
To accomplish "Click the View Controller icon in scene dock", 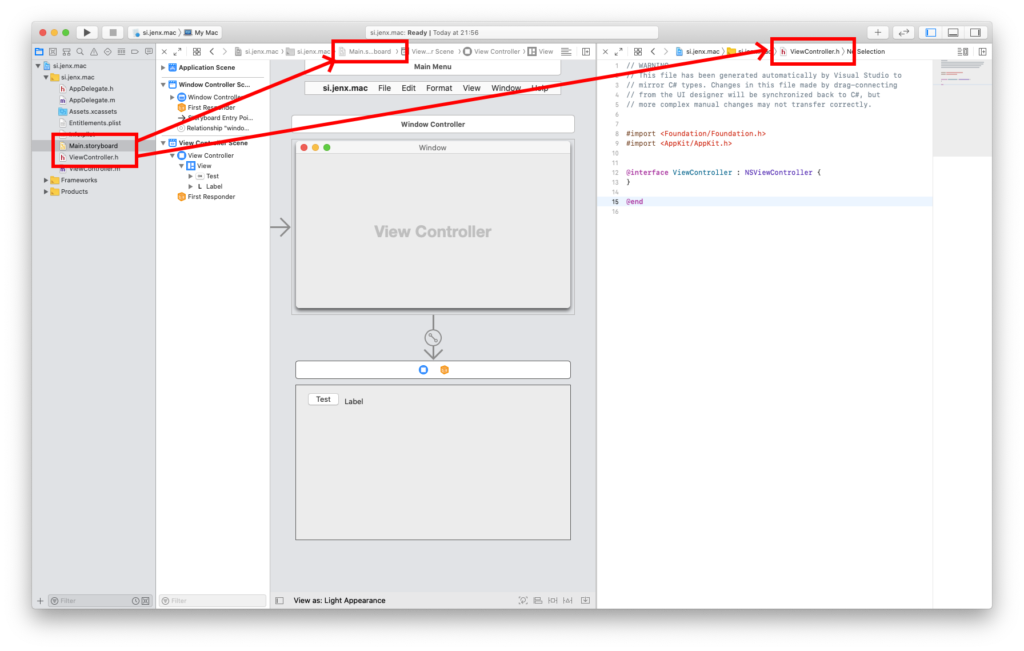I will (423, 370).
